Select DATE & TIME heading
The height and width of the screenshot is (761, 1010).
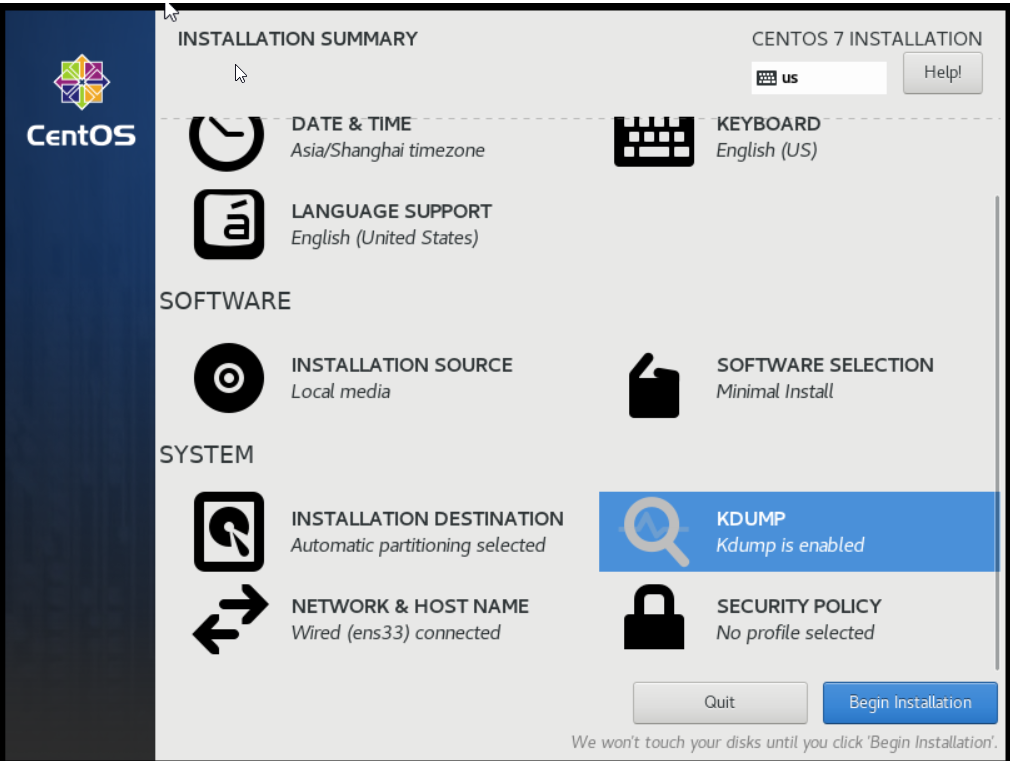pos(351,124)
